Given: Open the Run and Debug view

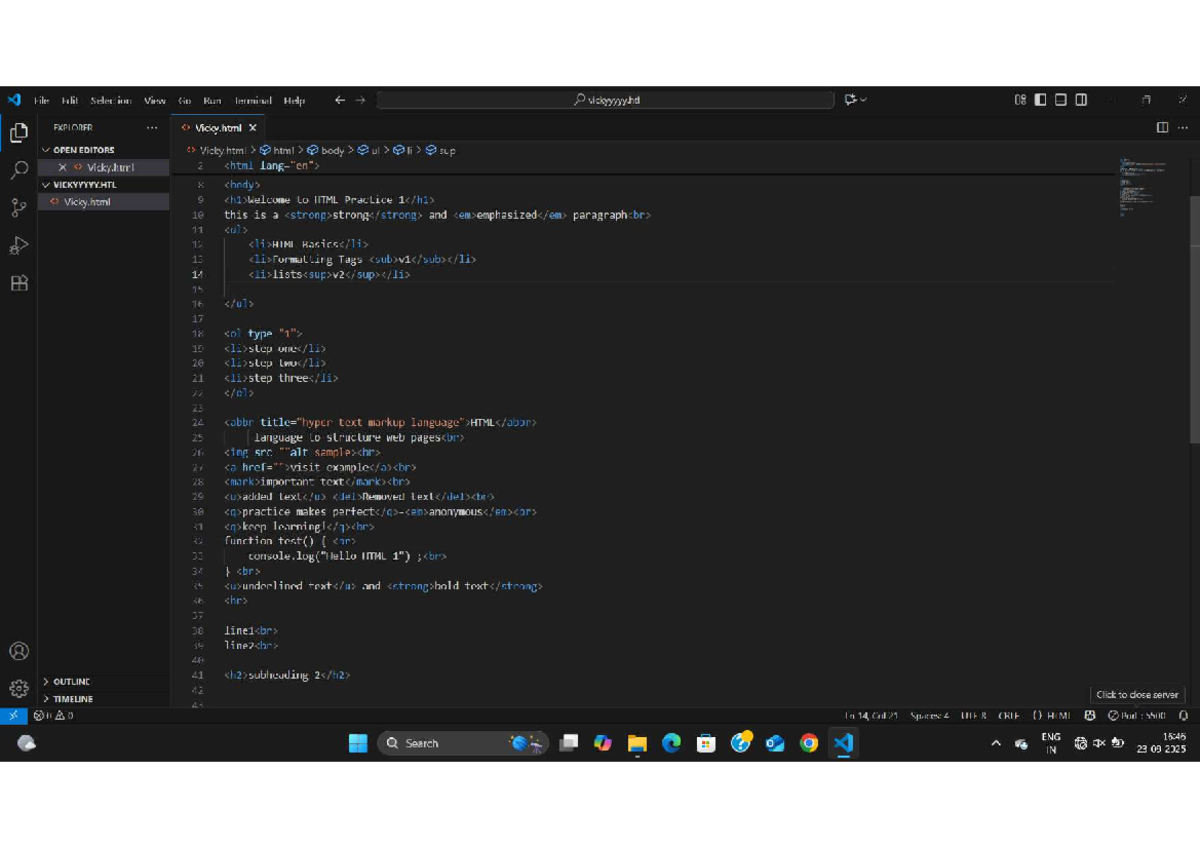Looking at the screenshot, I should (18, 246).
